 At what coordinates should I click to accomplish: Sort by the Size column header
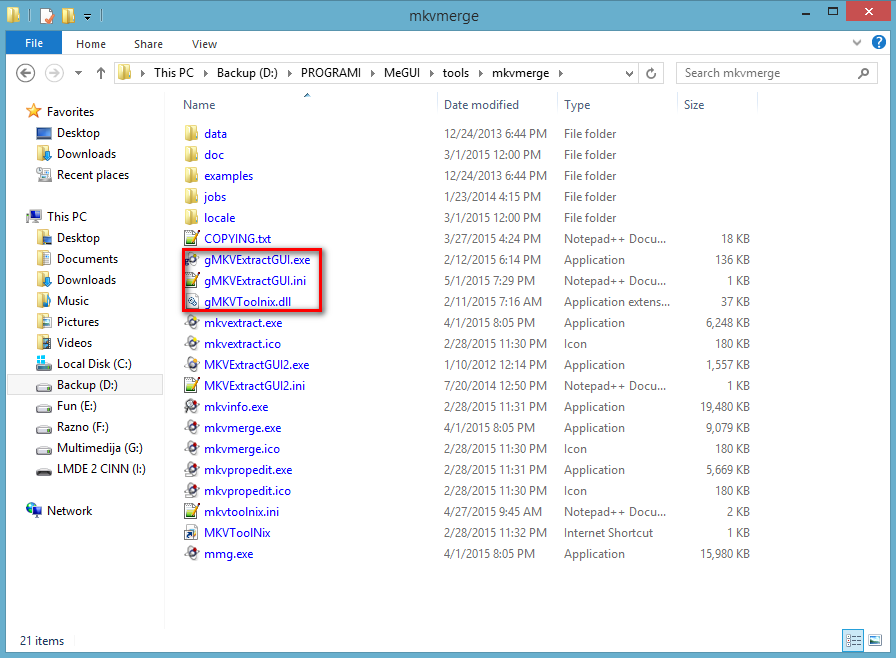(694, 105)
